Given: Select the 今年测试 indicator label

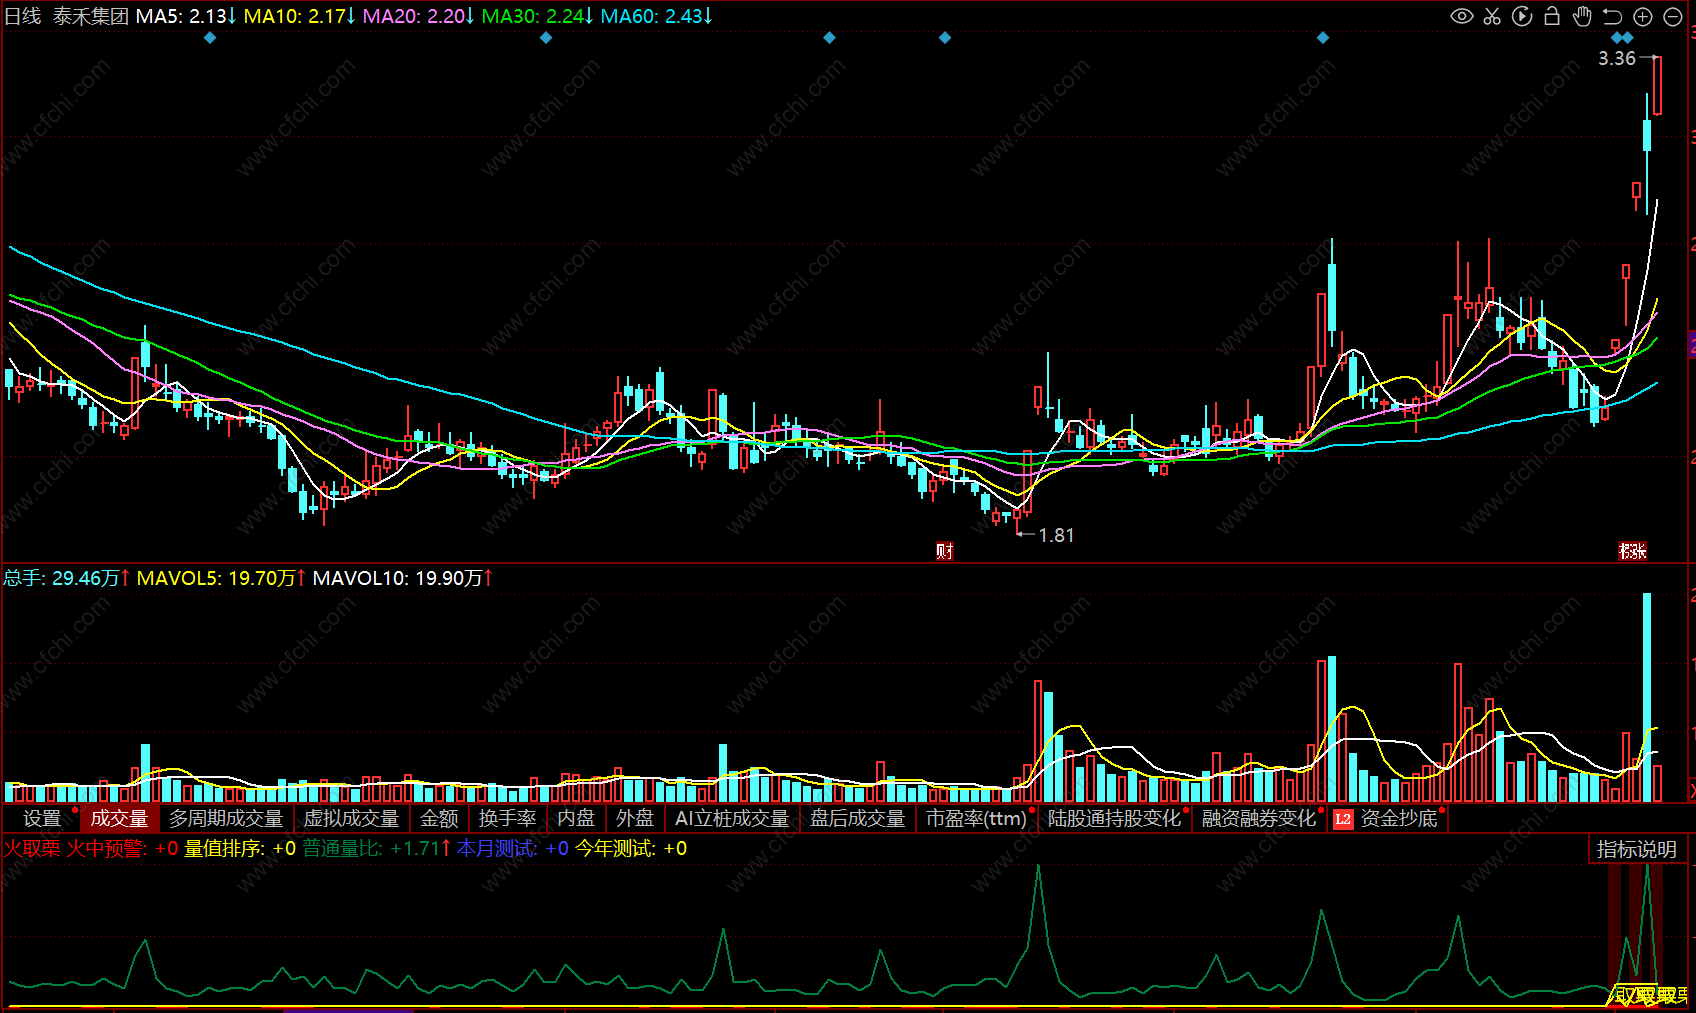Looking at the screenshot, I should point(631,848).
